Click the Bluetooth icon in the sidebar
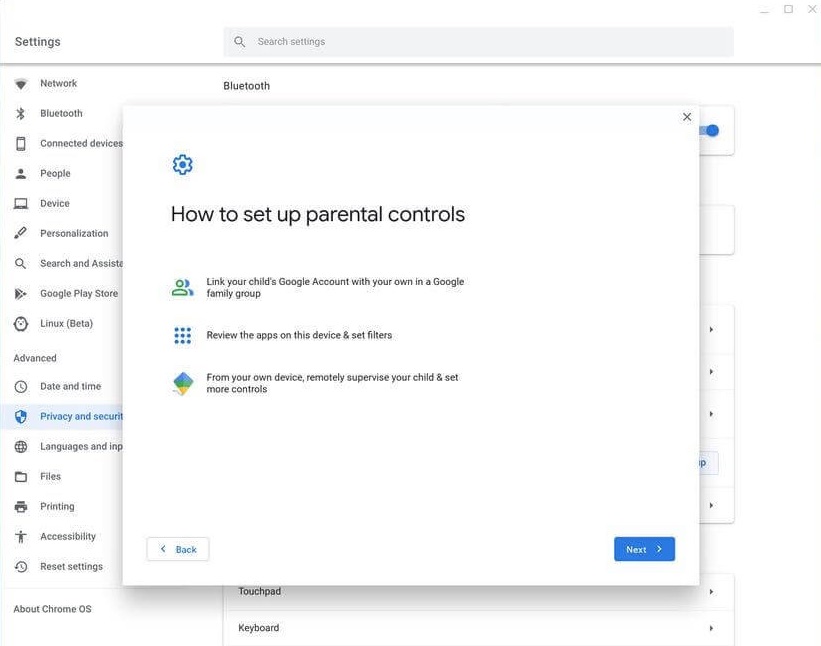 point(20,113)
